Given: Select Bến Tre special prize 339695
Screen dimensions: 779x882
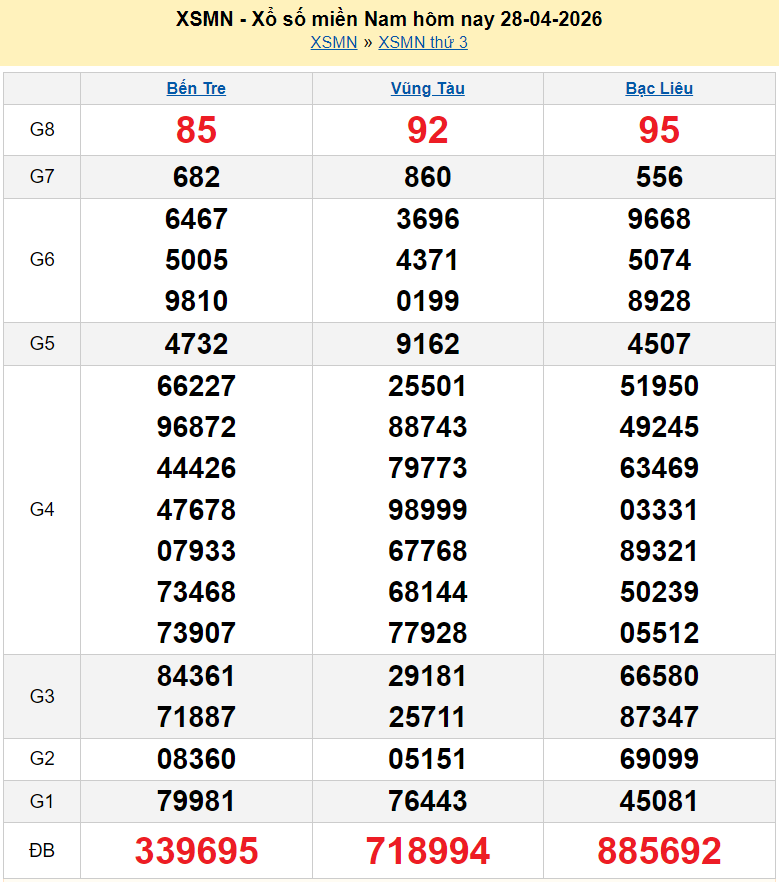Looking at the screenshot, I should pyautogui.click(x=196, y=851).
